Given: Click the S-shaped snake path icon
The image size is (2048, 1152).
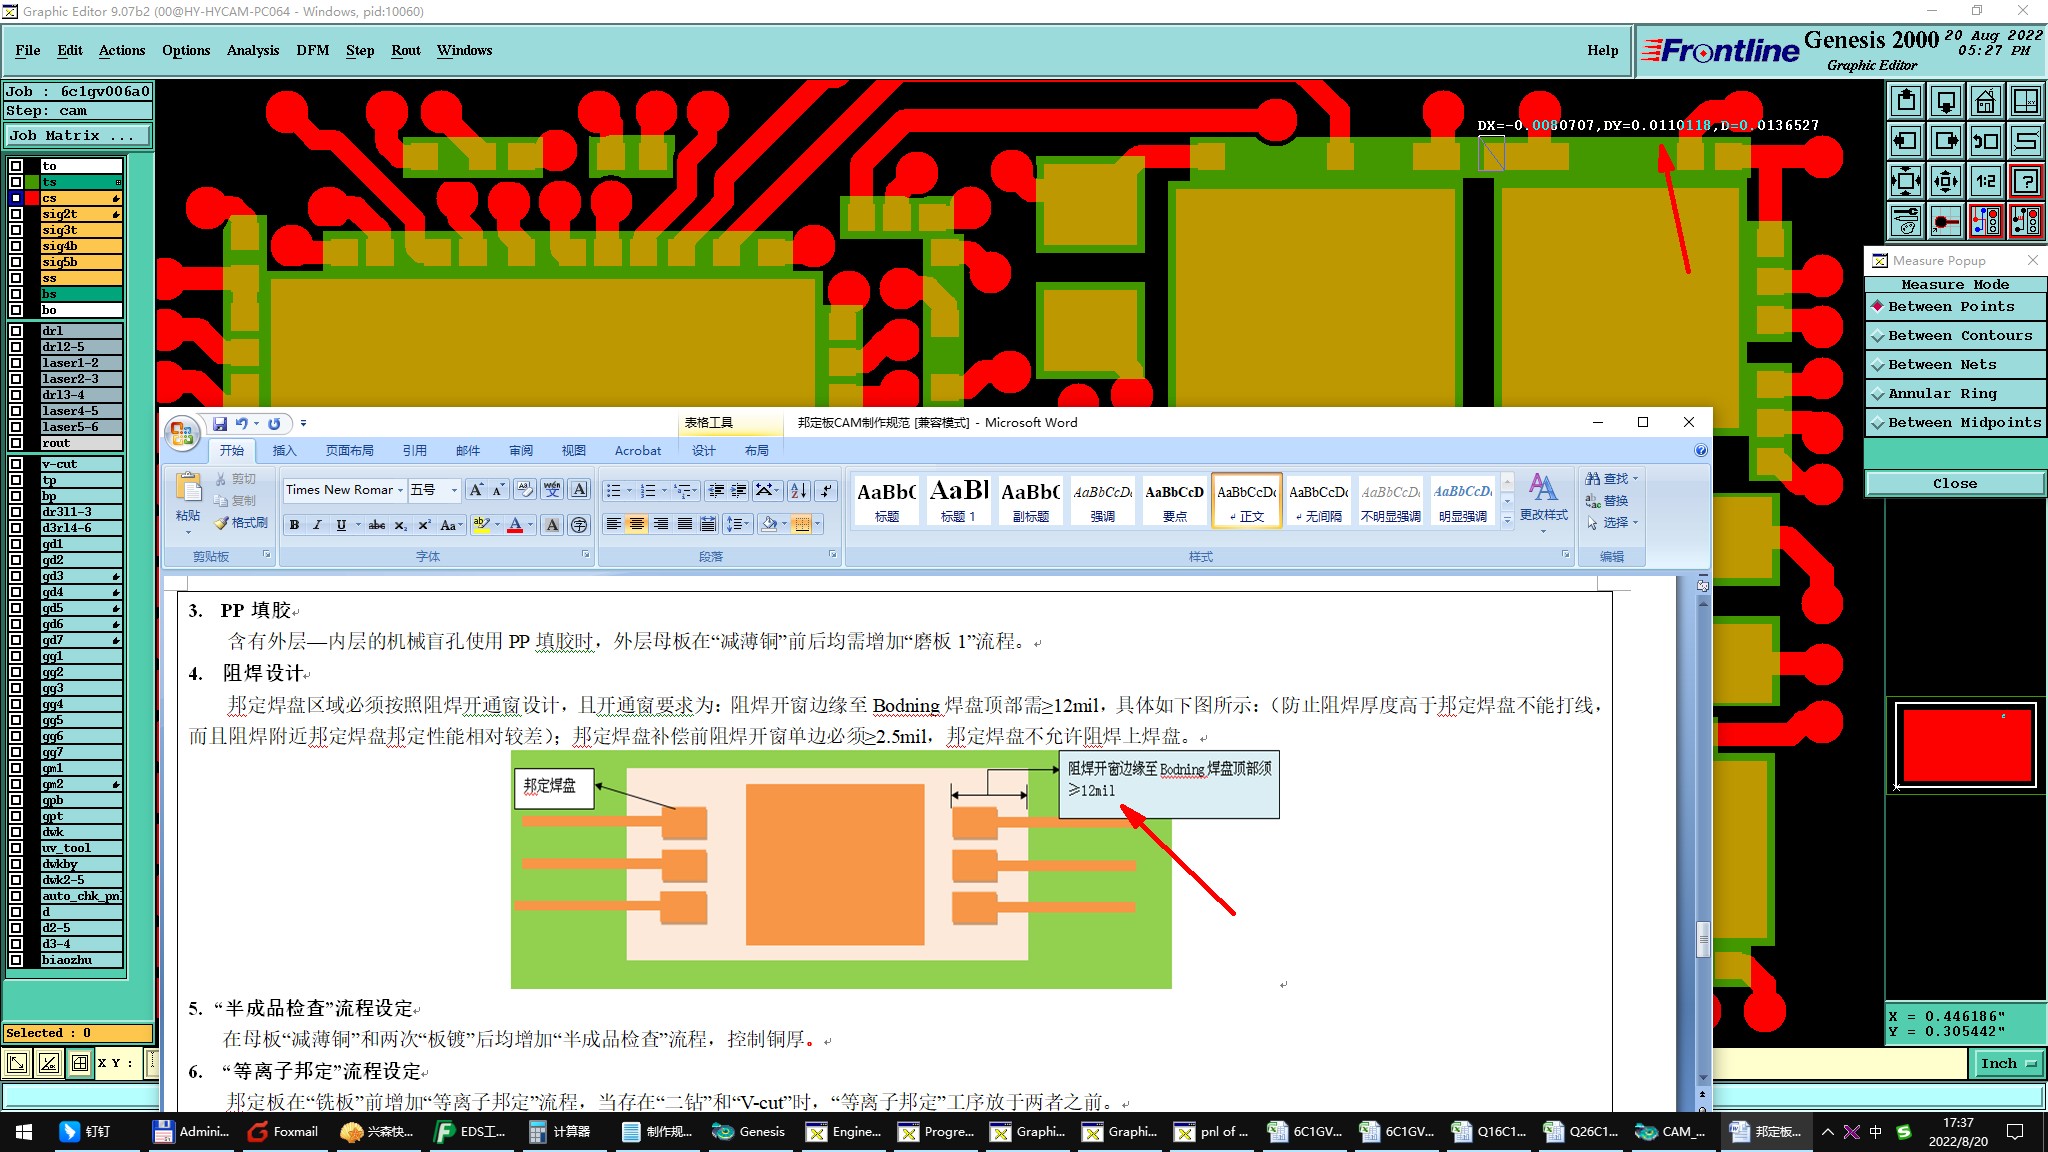Looking at the screenshot, I should (2025, 141).
